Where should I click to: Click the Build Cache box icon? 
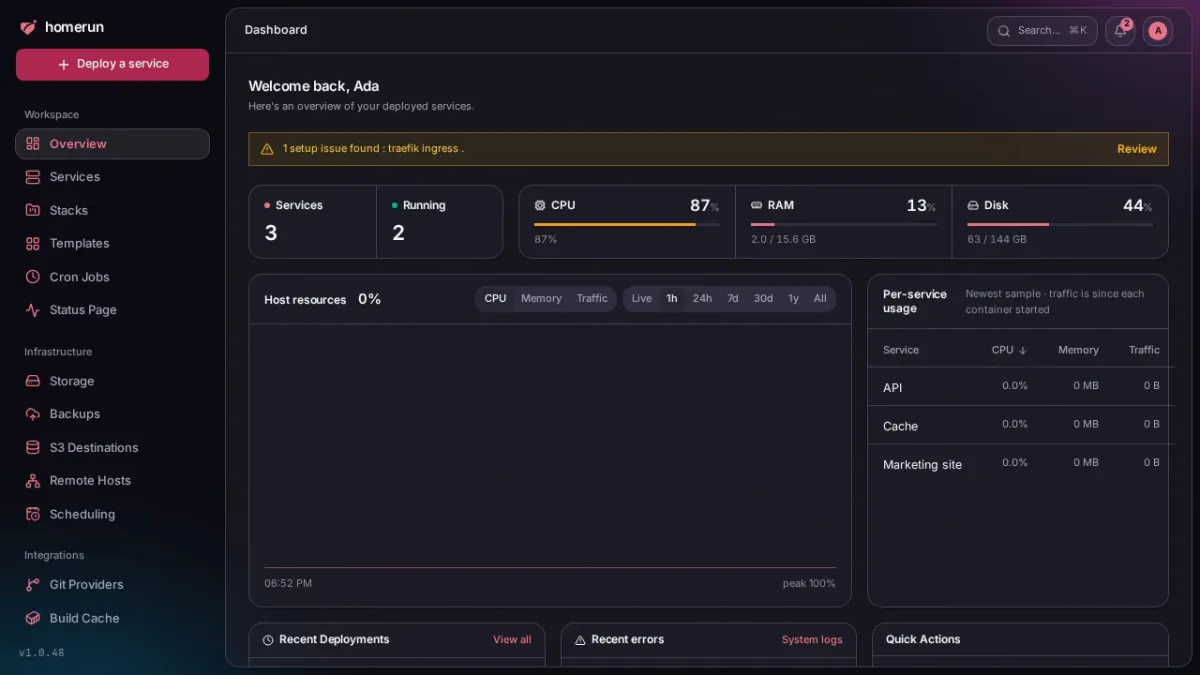click(33, 618)
